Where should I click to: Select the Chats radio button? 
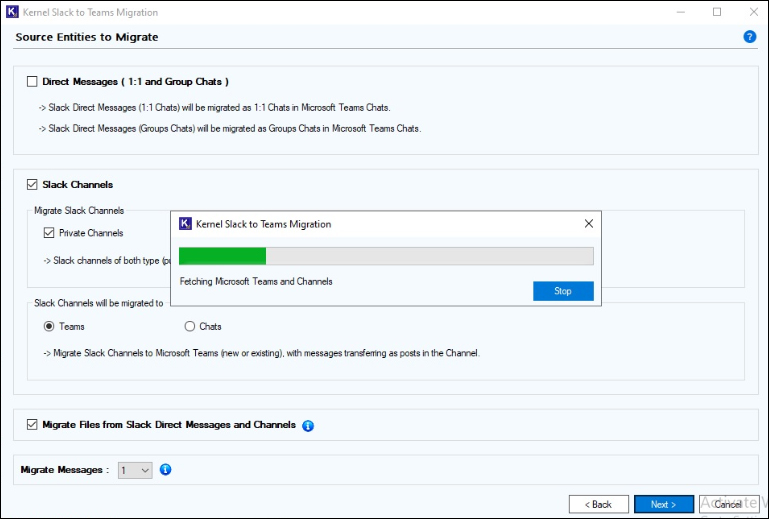pyautogui.click(x=190, y=326)
